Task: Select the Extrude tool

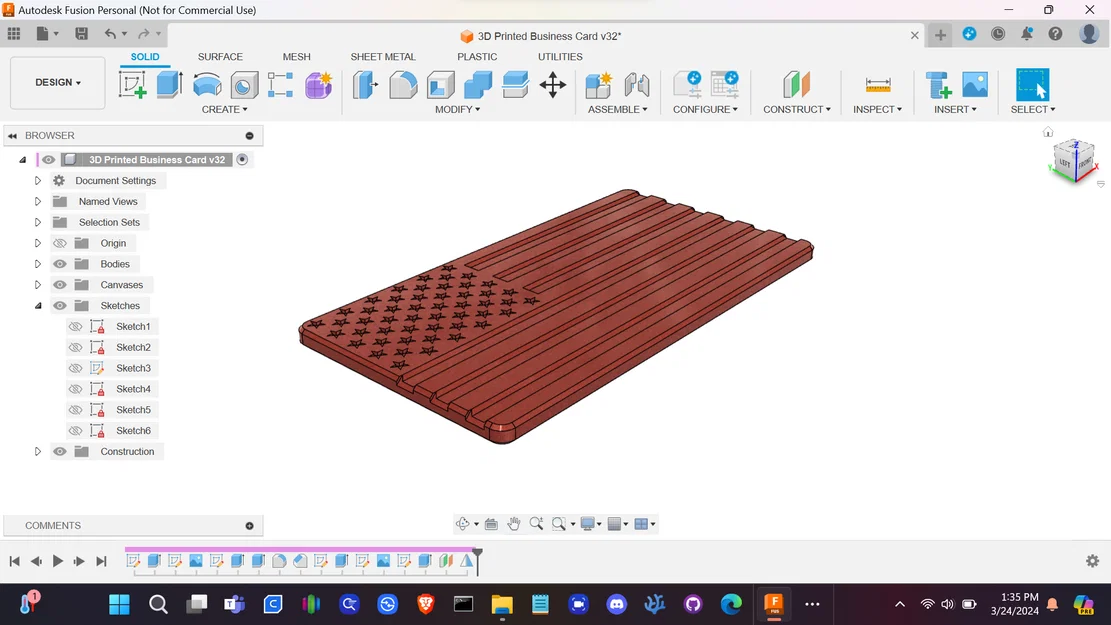Action: [169, 85]
